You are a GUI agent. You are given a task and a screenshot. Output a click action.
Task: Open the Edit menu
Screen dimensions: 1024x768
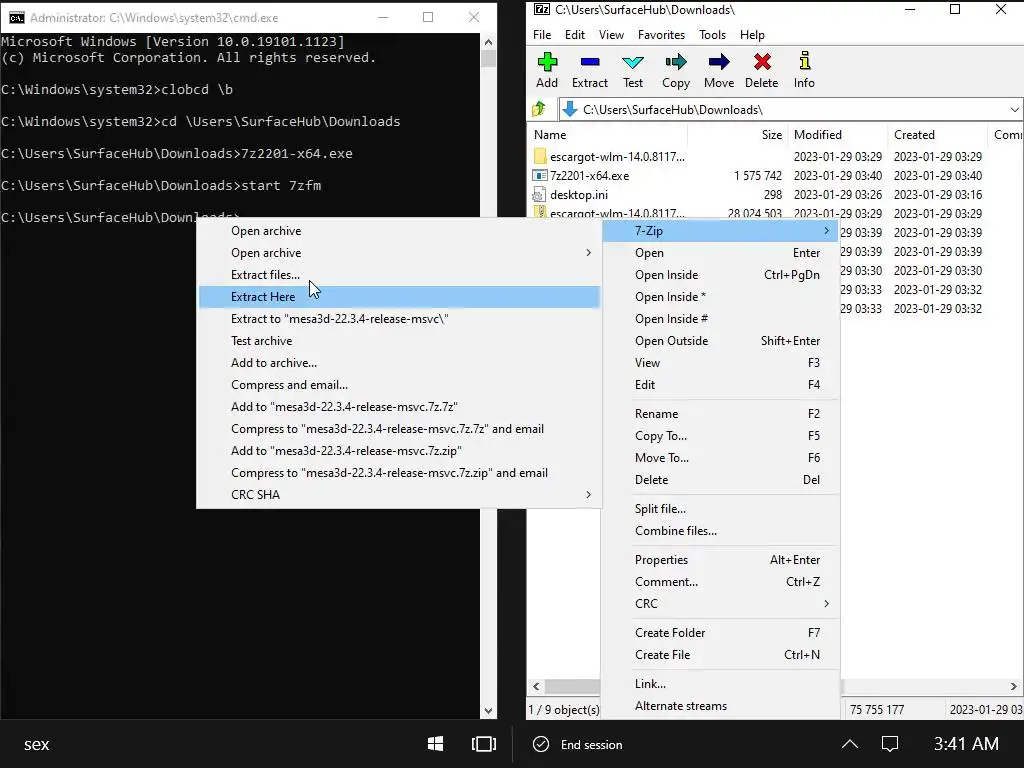pos(575,35)
